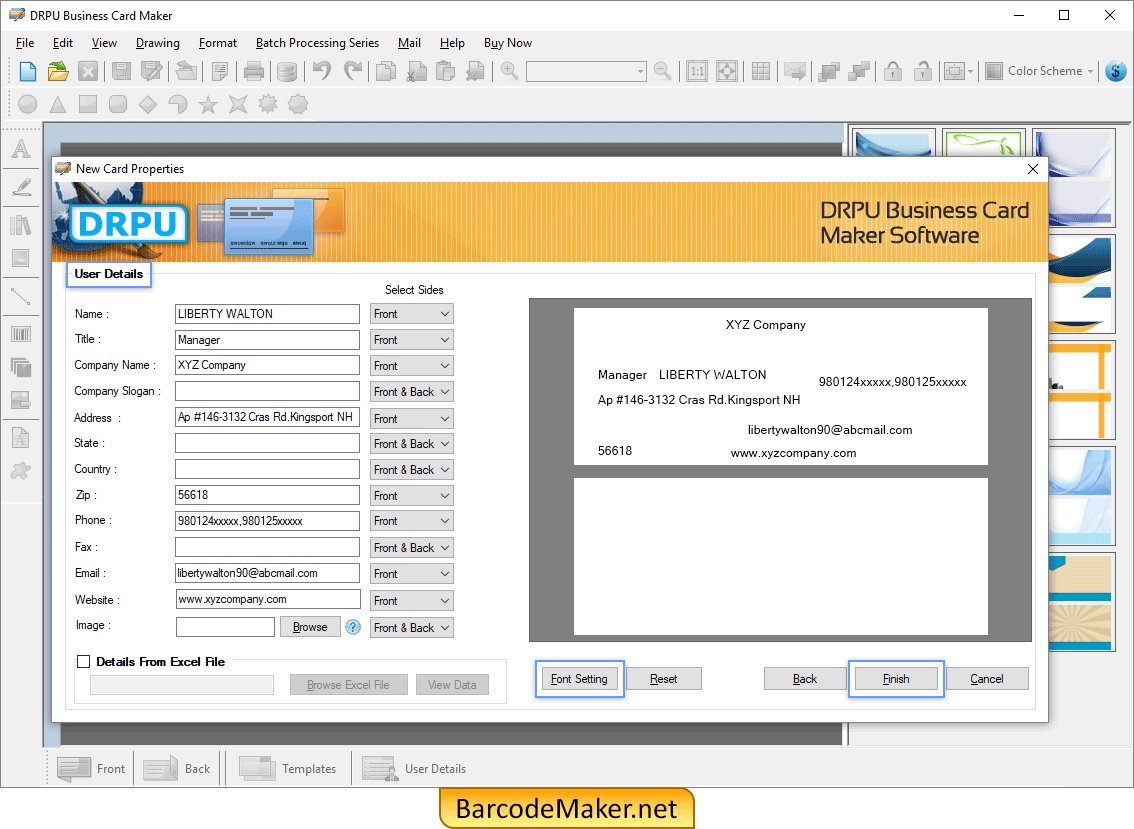Open the Help menu
Viewport: 1134px width, 829px height.
452,43
